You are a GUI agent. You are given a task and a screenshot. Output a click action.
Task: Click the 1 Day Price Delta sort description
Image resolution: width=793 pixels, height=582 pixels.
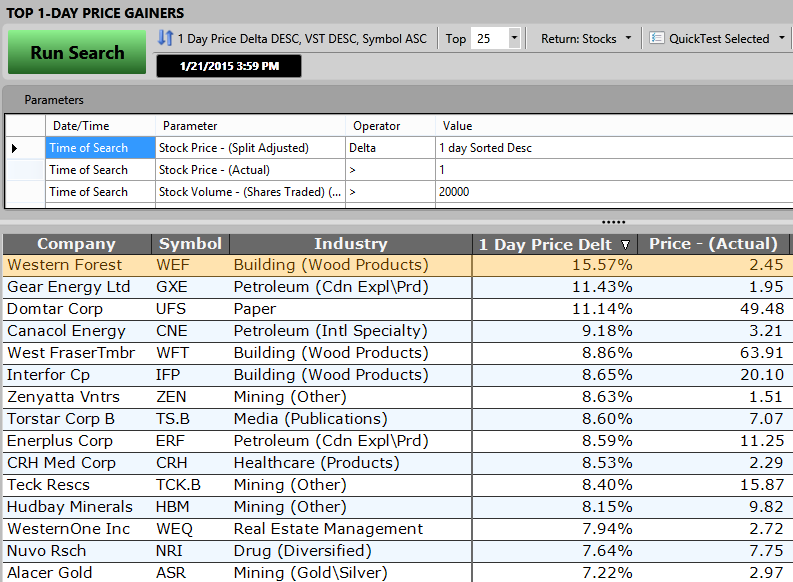pos(302,38)
